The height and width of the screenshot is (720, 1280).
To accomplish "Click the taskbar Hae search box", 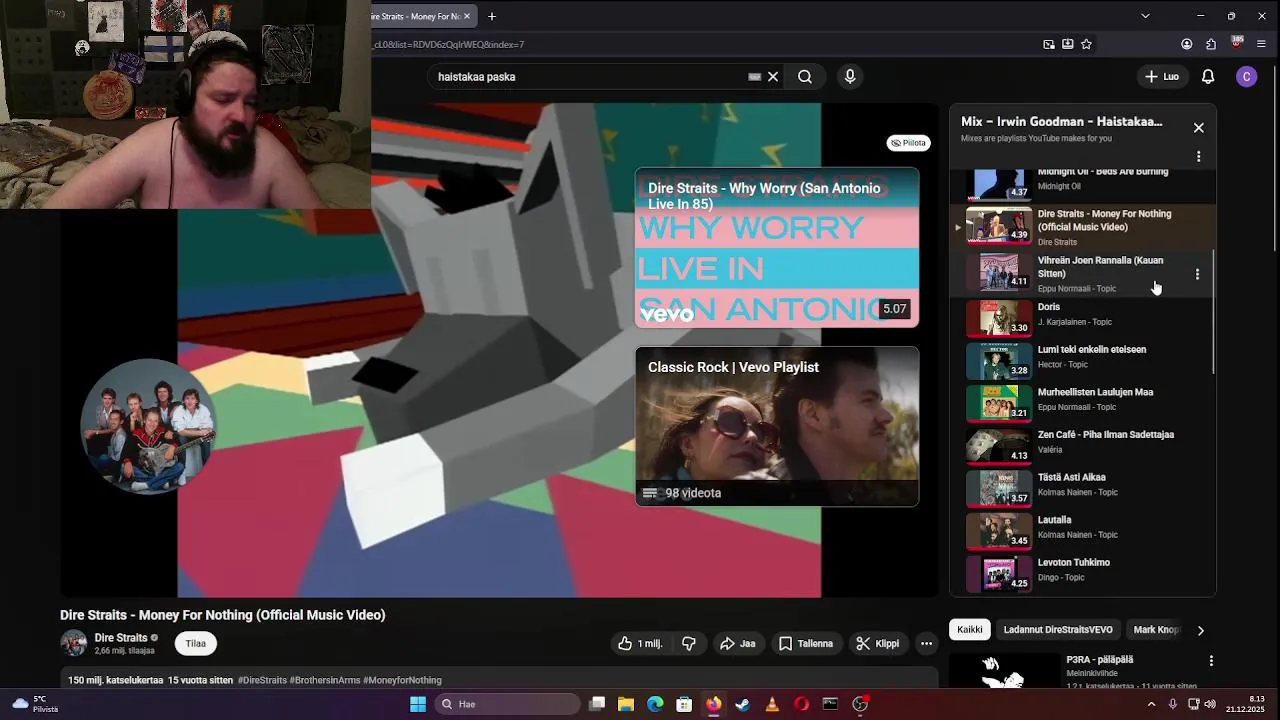I will tap(510, 704).
